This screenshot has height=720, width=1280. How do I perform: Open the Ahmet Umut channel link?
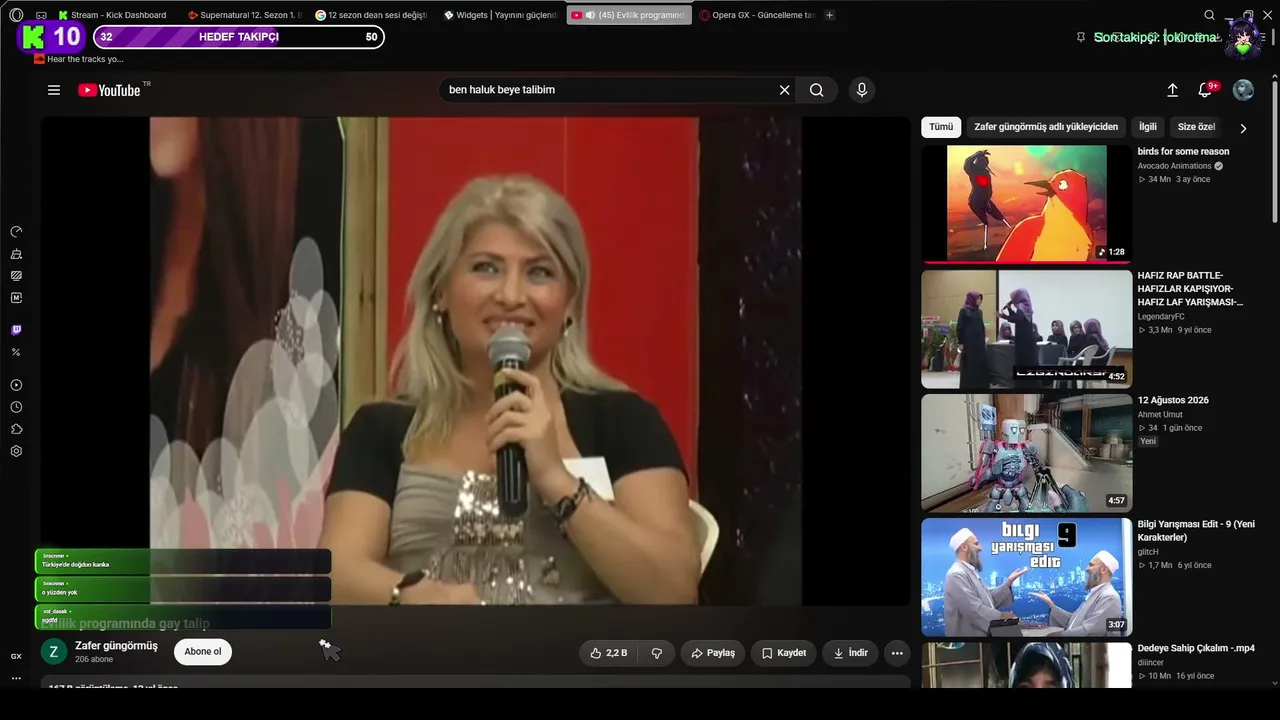click(1160, 415)
